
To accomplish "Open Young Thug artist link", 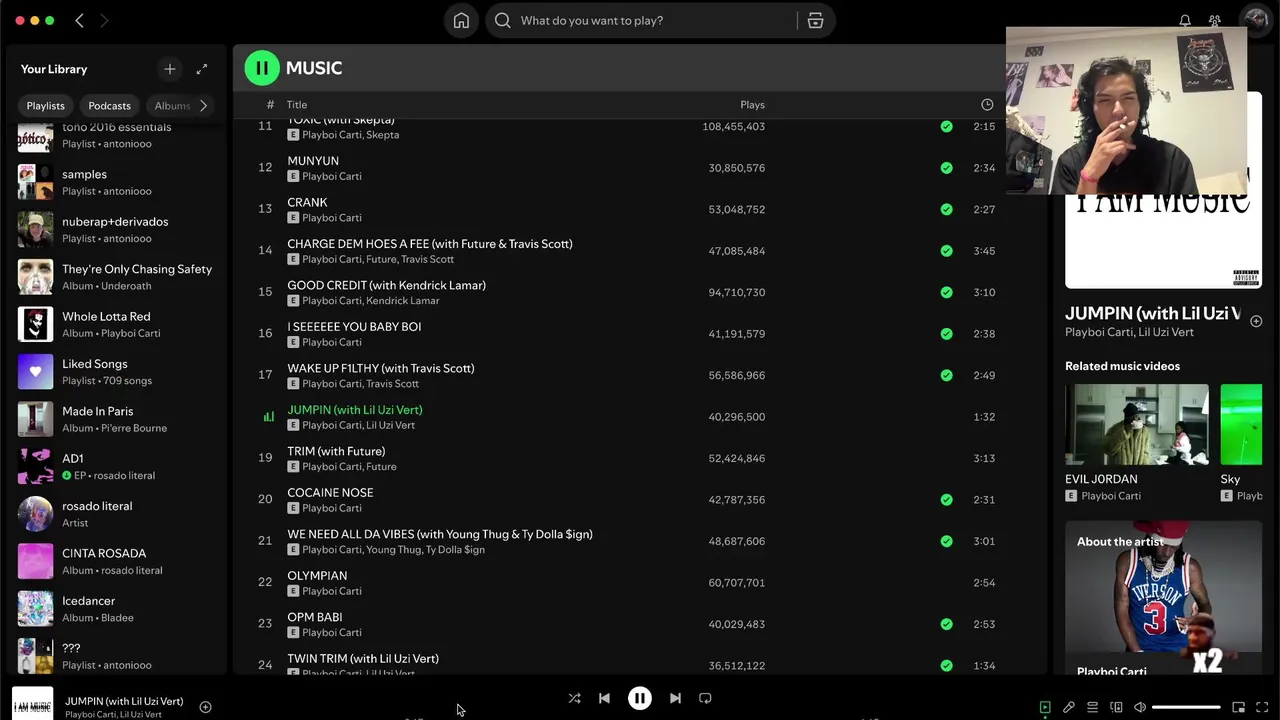I will tap(393, 550).
